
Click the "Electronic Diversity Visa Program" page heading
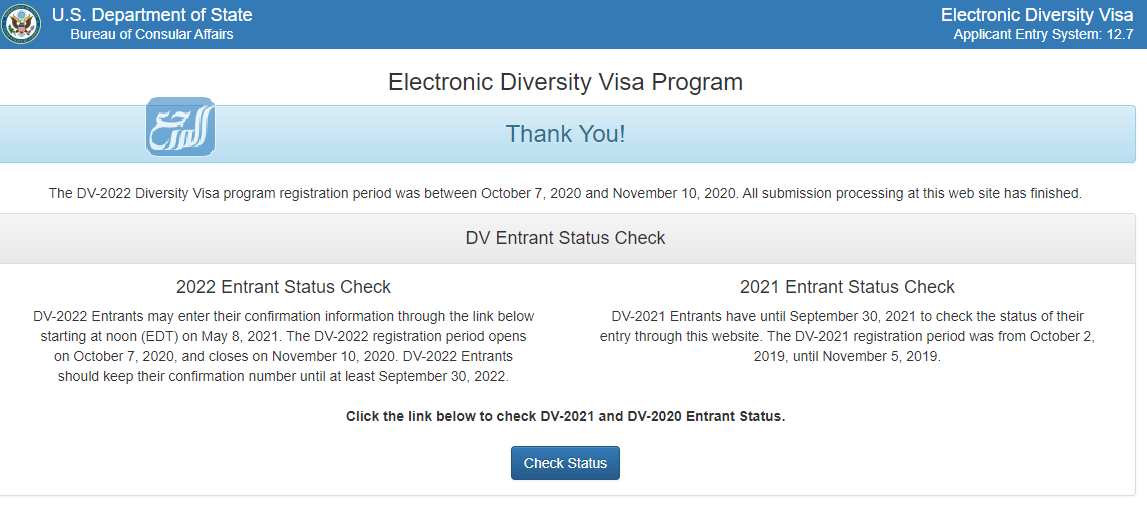click(565, 82)
